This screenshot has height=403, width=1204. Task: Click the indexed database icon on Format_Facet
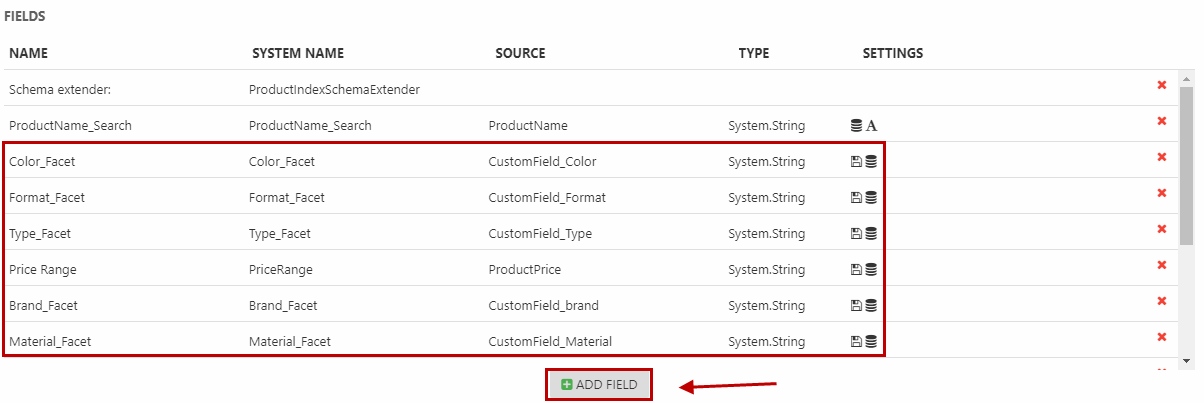tap(871, 198)
